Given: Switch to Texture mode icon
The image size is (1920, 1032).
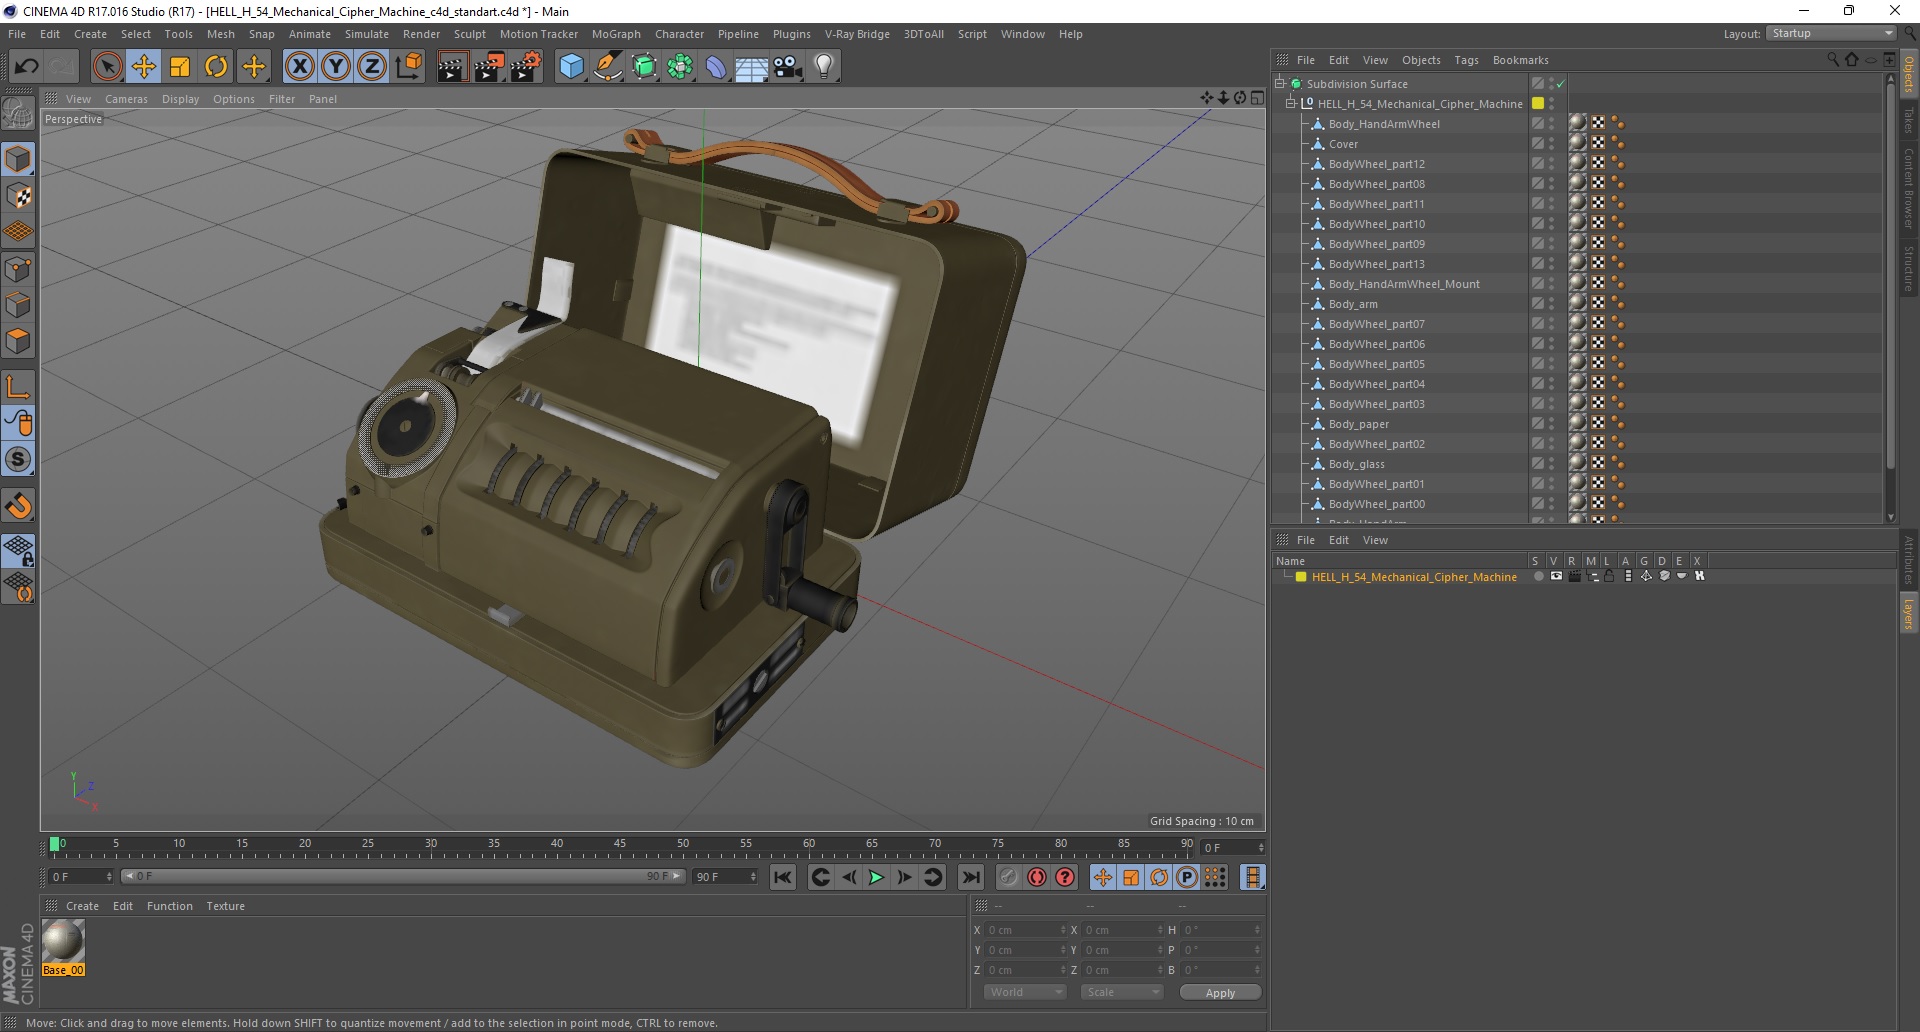Looking at the screenshot, I should tap(18, 196).
